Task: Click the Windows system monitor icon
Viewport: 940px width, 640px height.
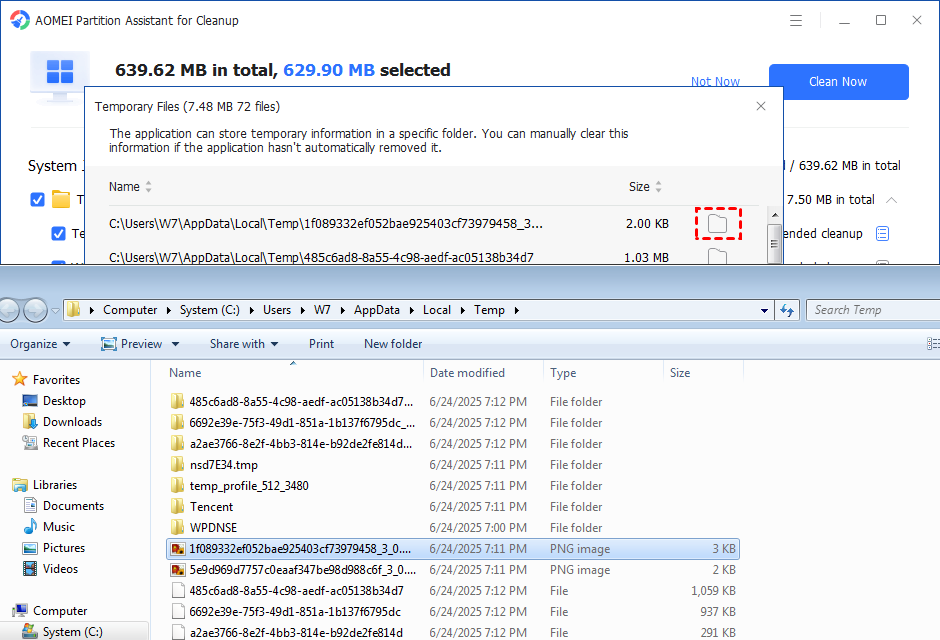Action: 60,76
